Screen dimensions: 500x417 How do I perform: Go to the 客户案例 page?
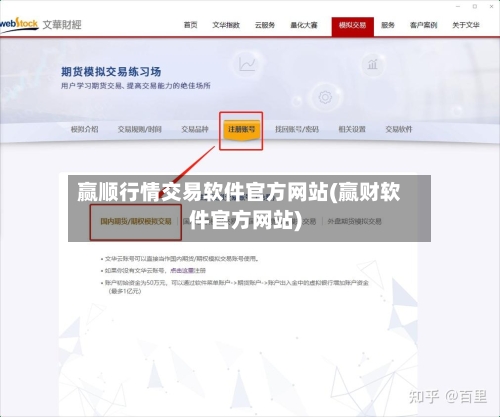coord(423,25)
